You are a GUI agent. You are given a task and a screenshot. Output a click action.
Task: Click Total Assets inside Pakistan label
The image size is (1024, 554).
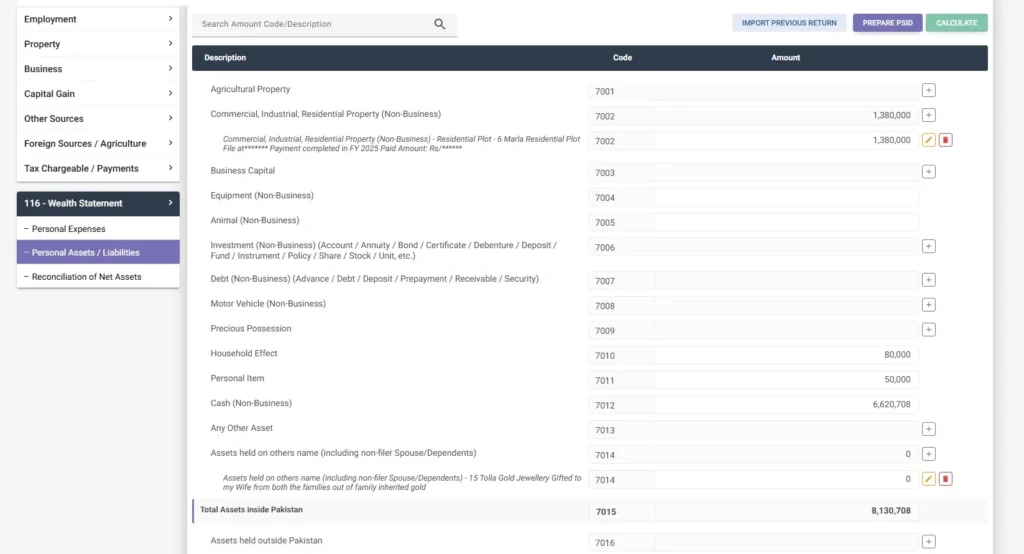[251, 510]
